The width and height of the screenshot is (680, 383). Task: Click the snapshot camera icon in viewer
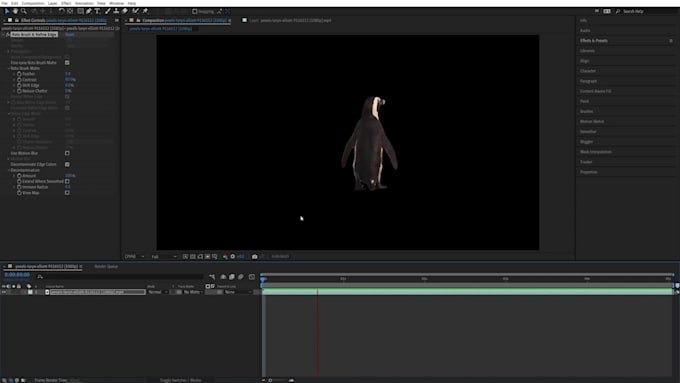click(x=255, y=256)
